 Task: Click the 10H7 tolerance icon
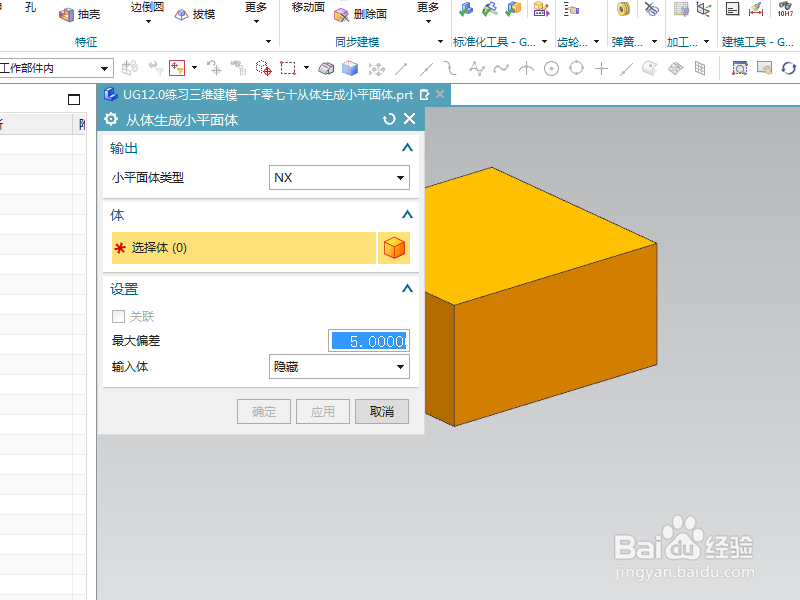(x=786, y=11)
